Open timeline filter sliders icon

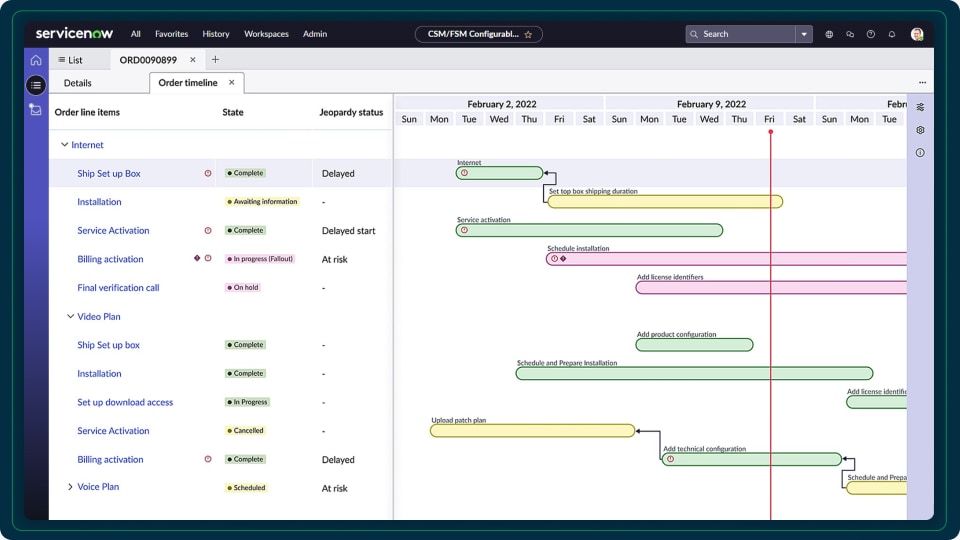coord(920,107)
